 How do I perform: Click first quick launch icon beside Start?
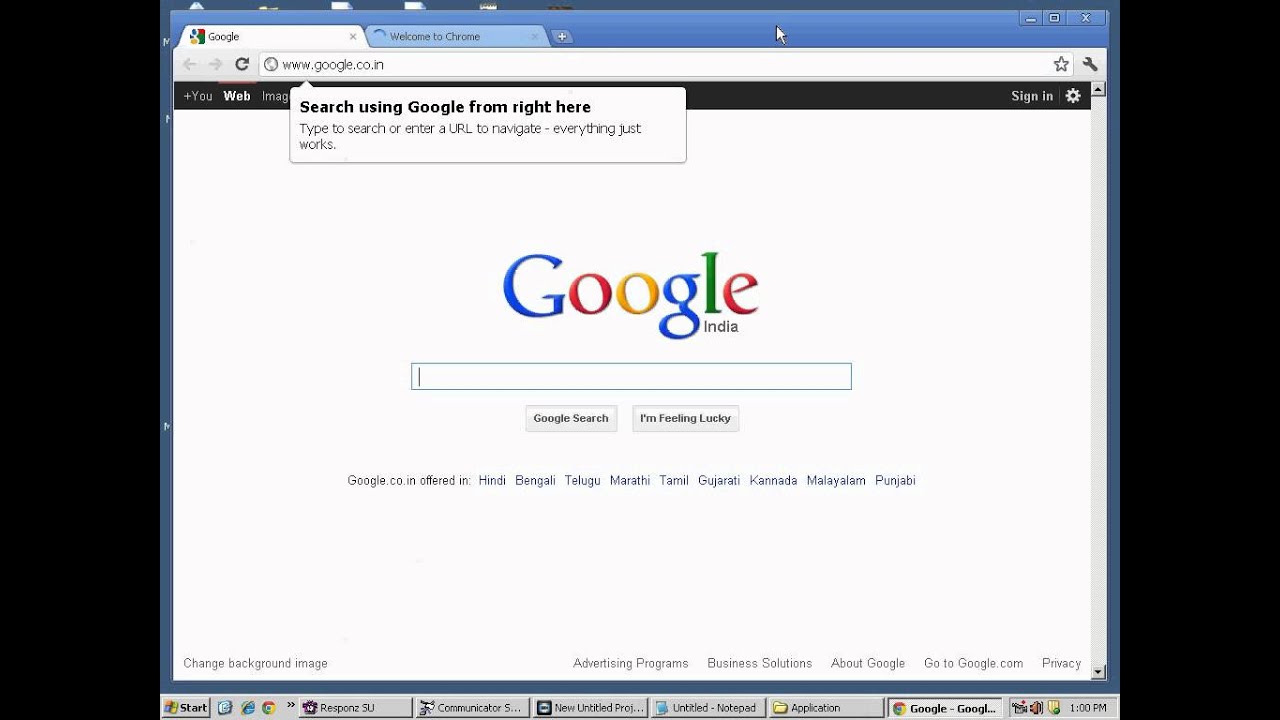tap(225, 707)
